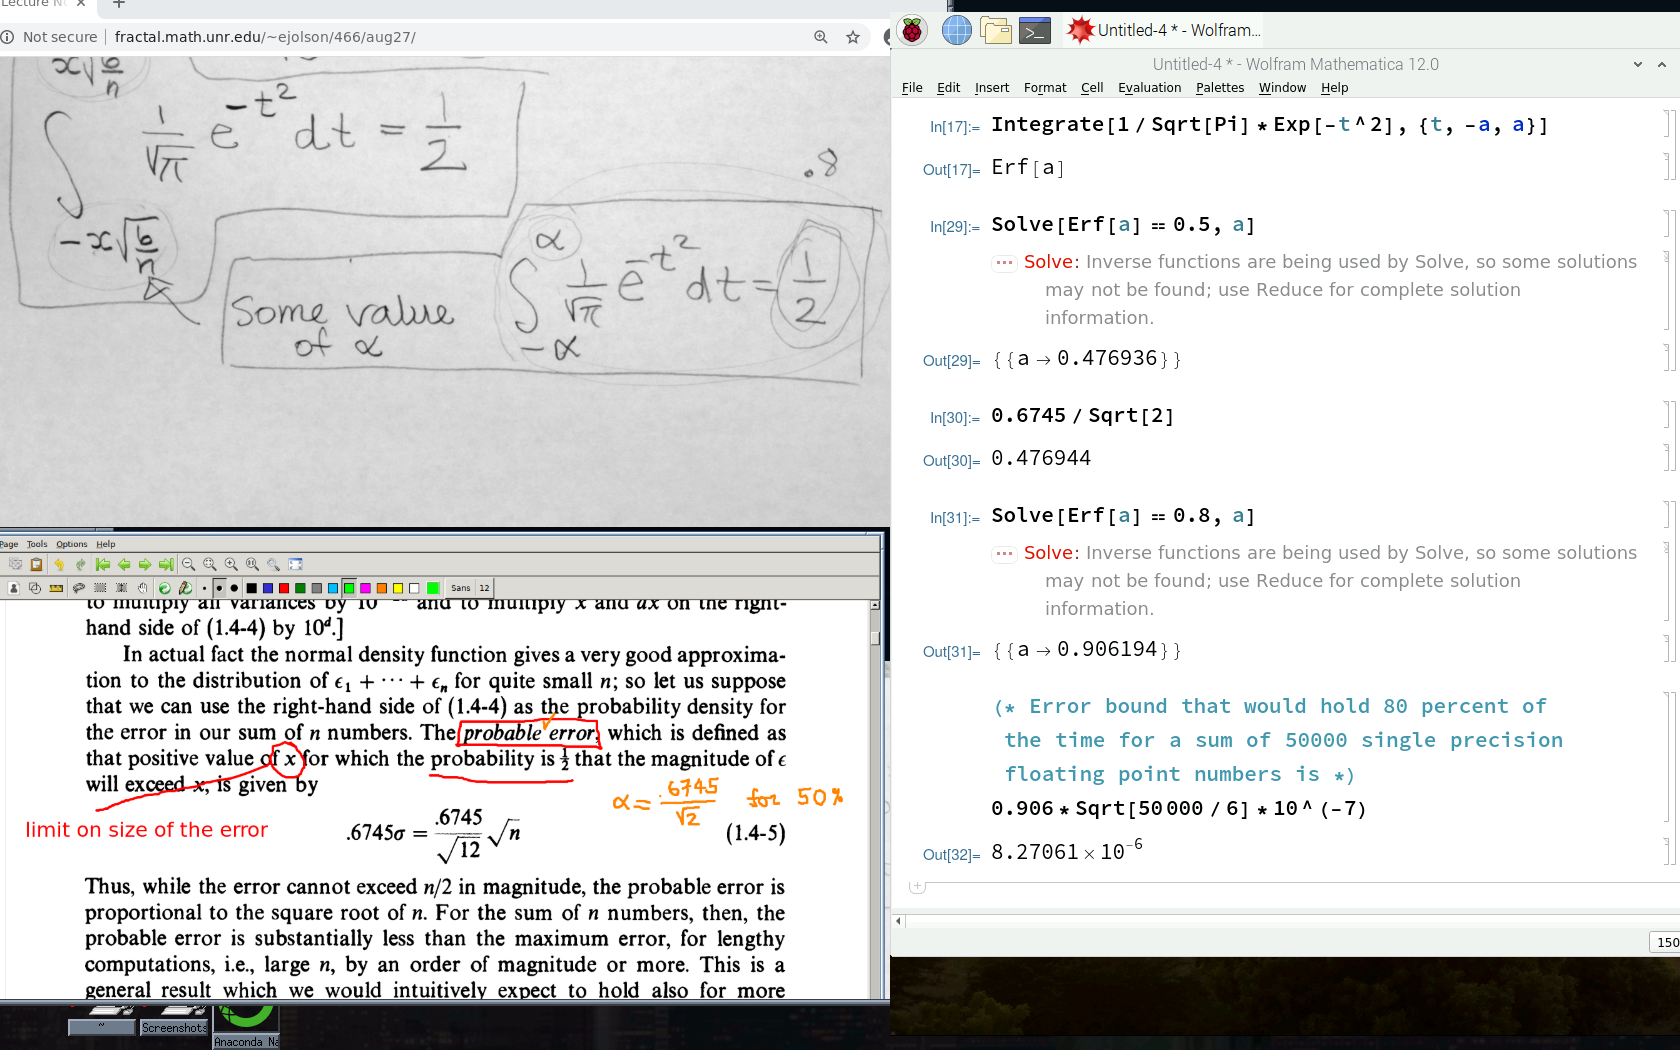Click the Sans font selector button
This screenshot has height=1050, width=1680.
460,588
